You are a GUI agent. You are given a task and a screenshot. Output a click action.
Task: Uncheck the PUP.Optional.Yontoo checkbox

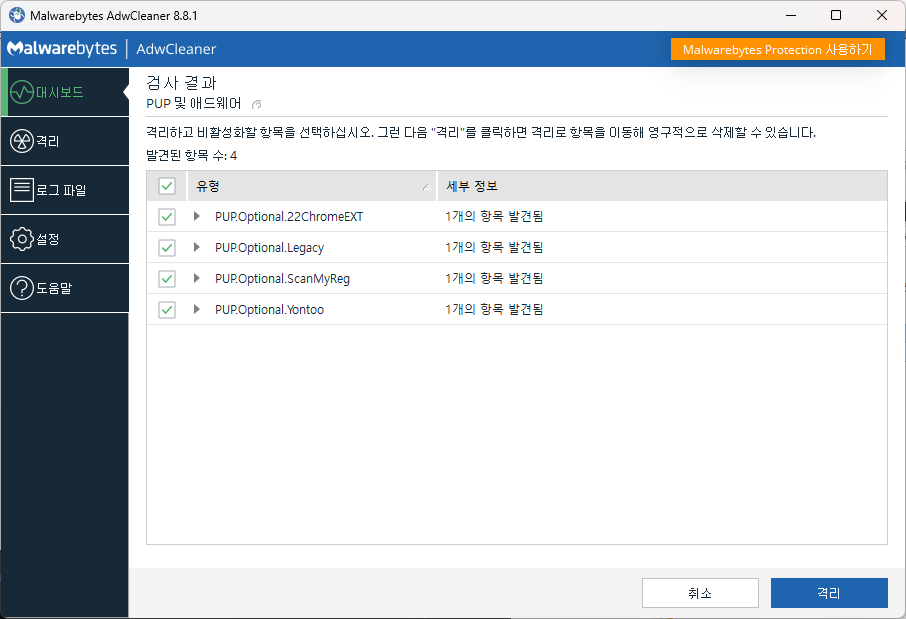pyautogui.click(x=167, y=310)
